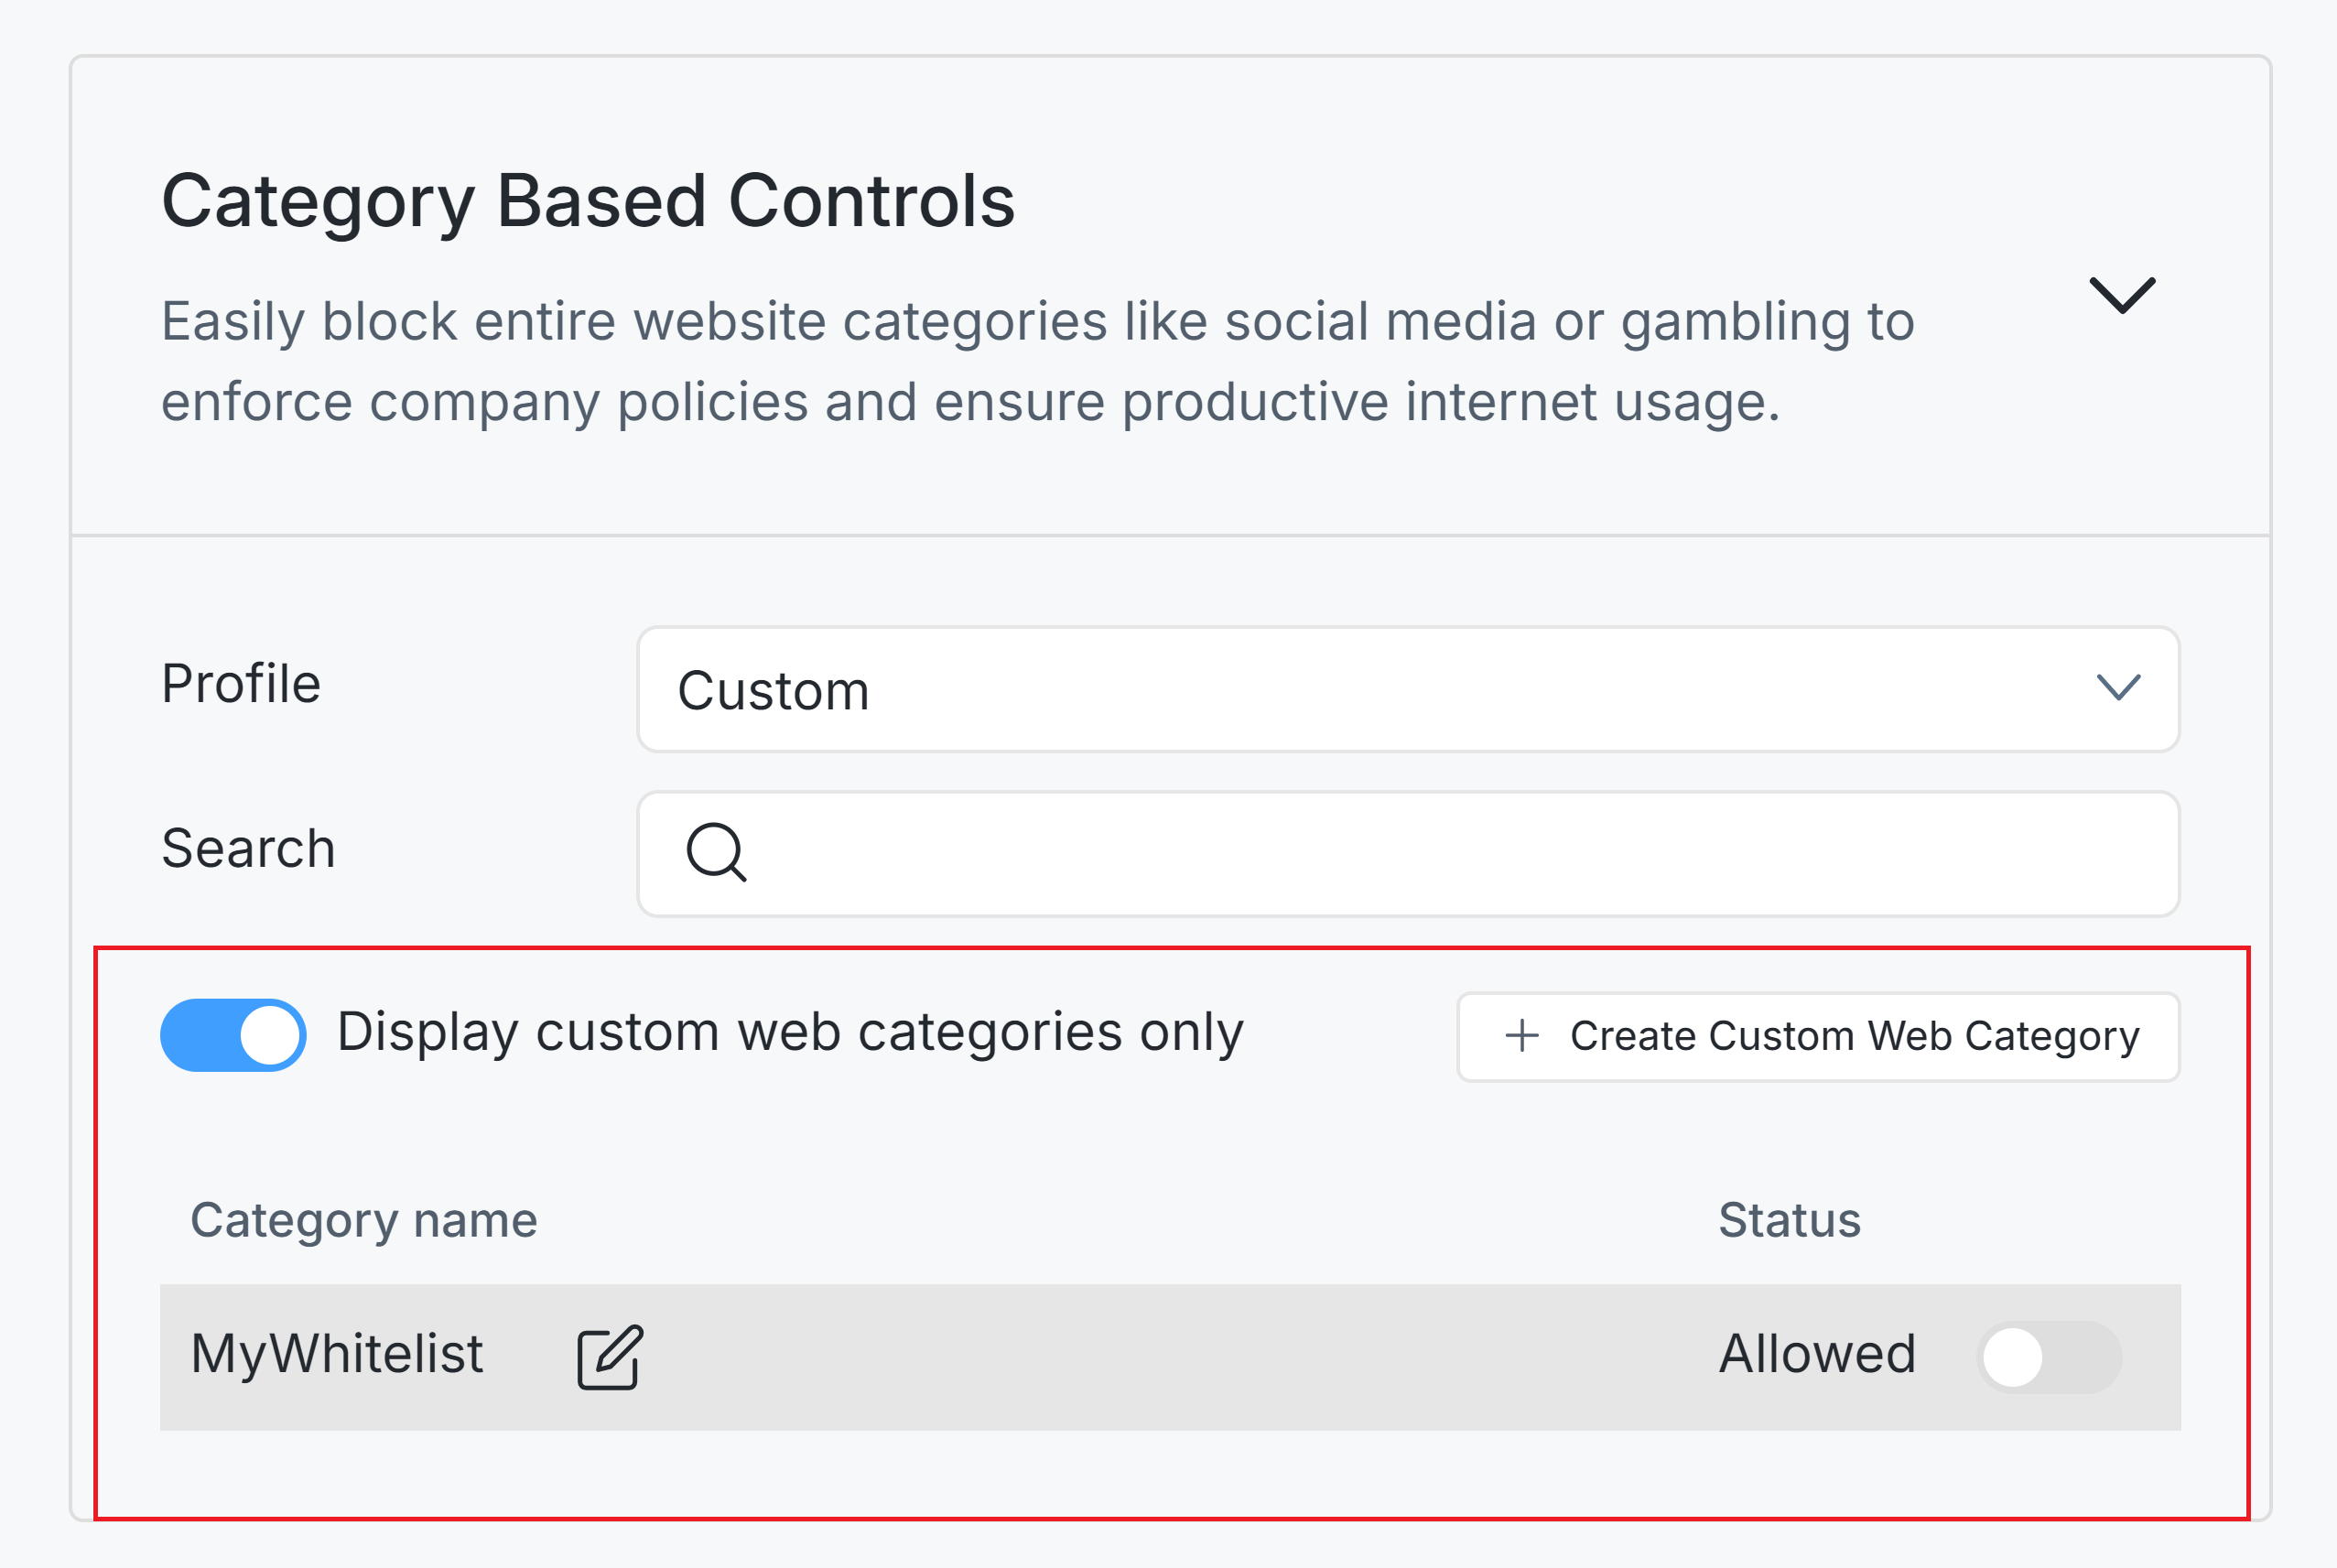Click the magnifying glass inside the Search bar
This screenshot has width=2337, height=1568.
tap(716, 852)
